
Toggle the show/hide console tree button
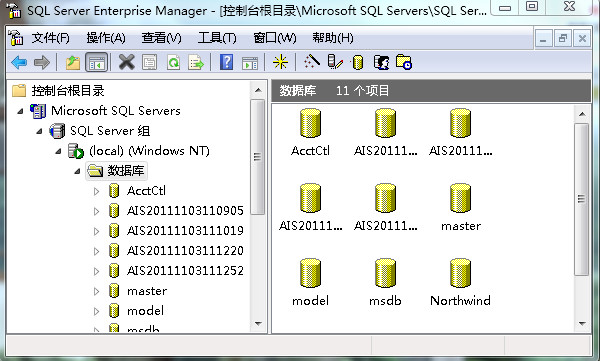[x=97, y=62]
